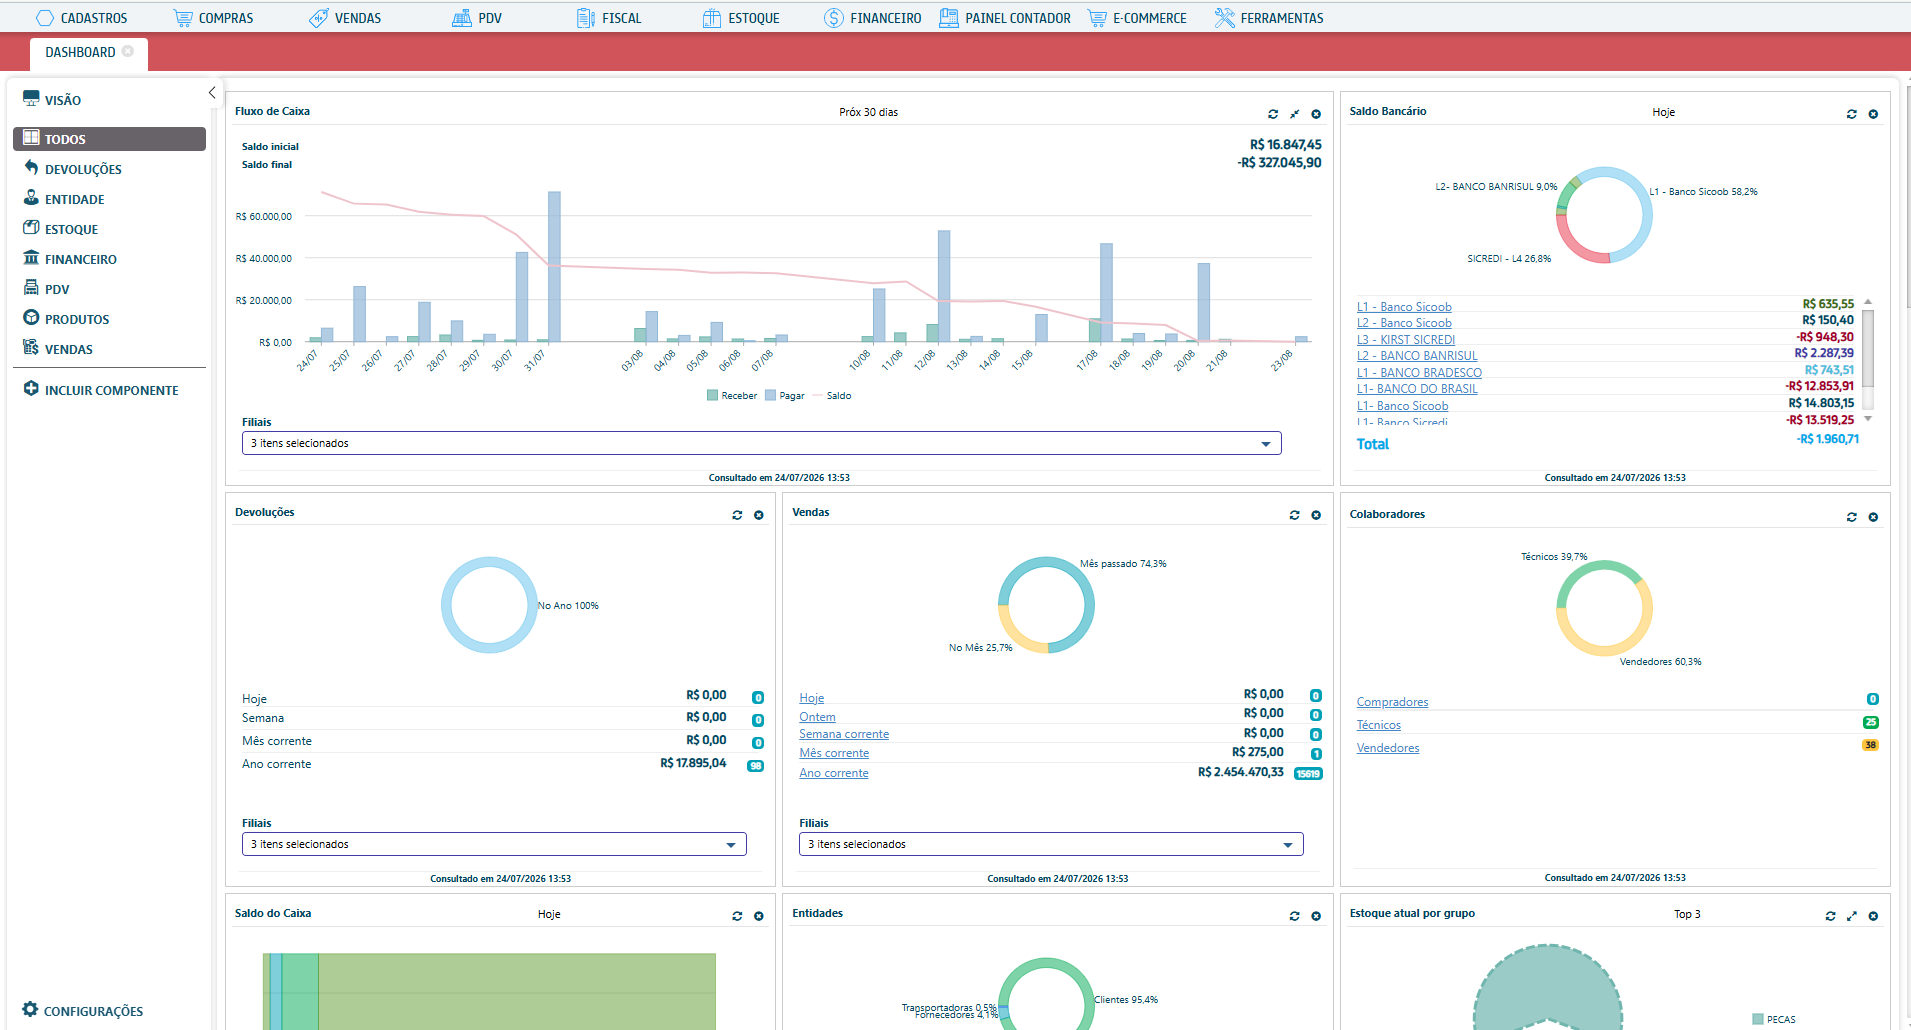Open the Fiscal menu
This screenshot has height=1030, width=1911.
click(609, 18)
